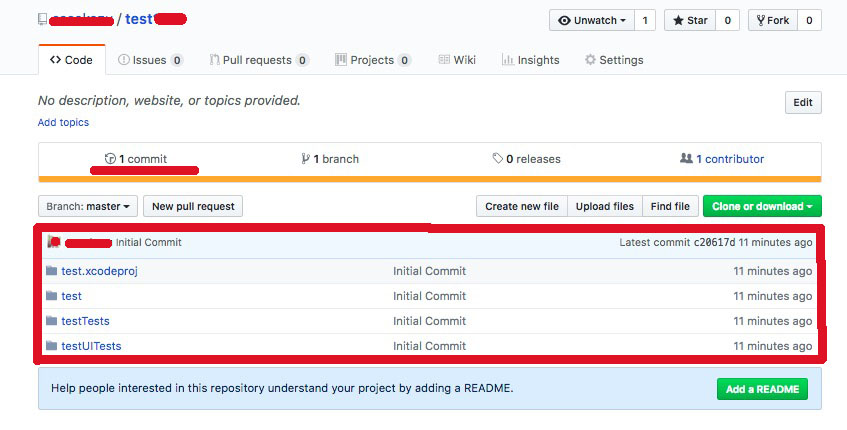Click Initial Commit in test.xcodeproj row
This screenshot has width=847, height=430.
coord(429,271)
